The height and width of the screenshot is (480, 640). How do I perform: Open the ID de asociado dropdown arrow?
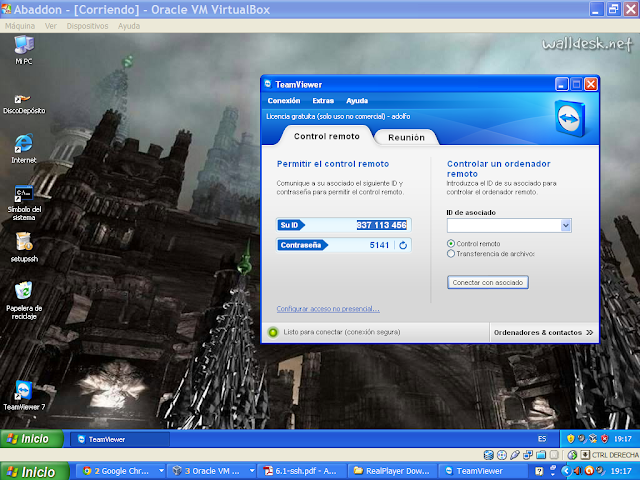[566, 225]
